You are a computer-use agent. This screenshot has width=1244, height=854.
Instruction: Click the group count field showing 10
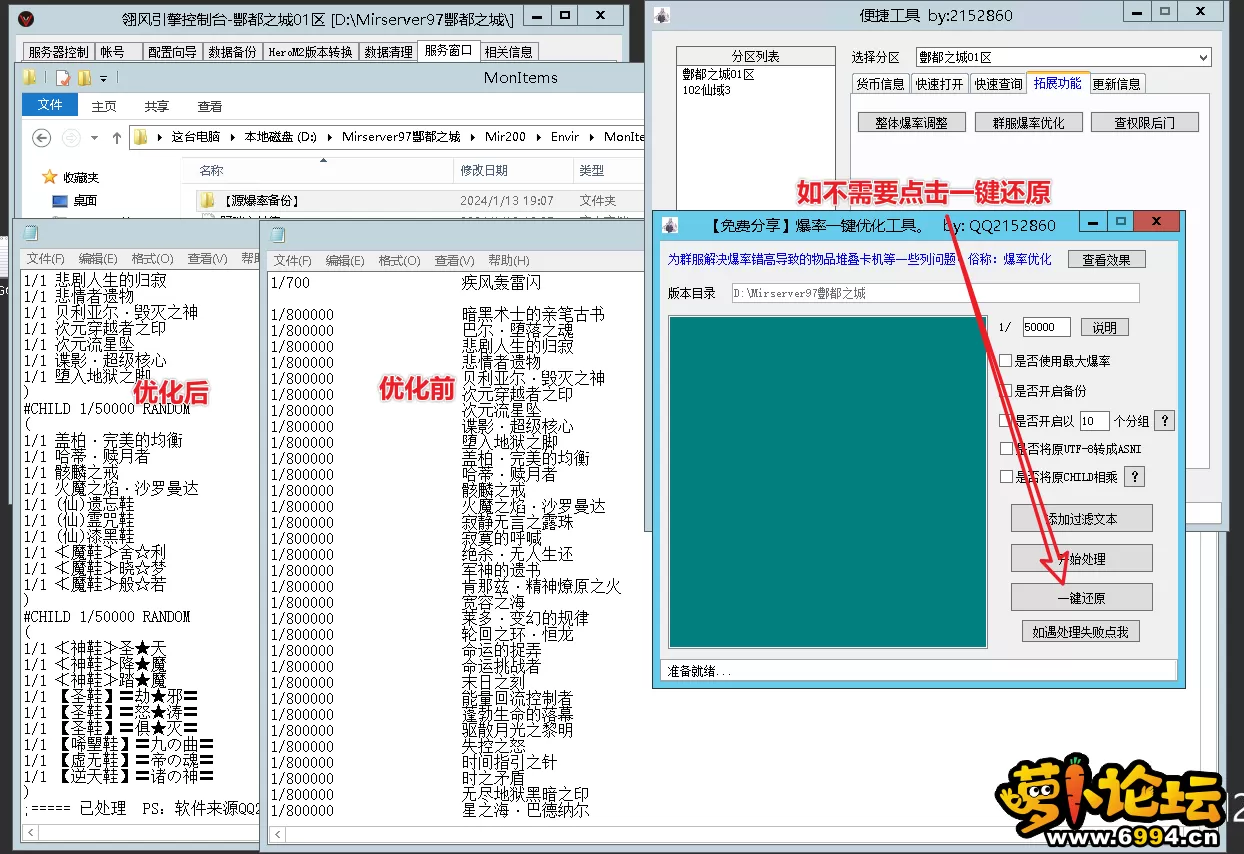[1093, 421]
